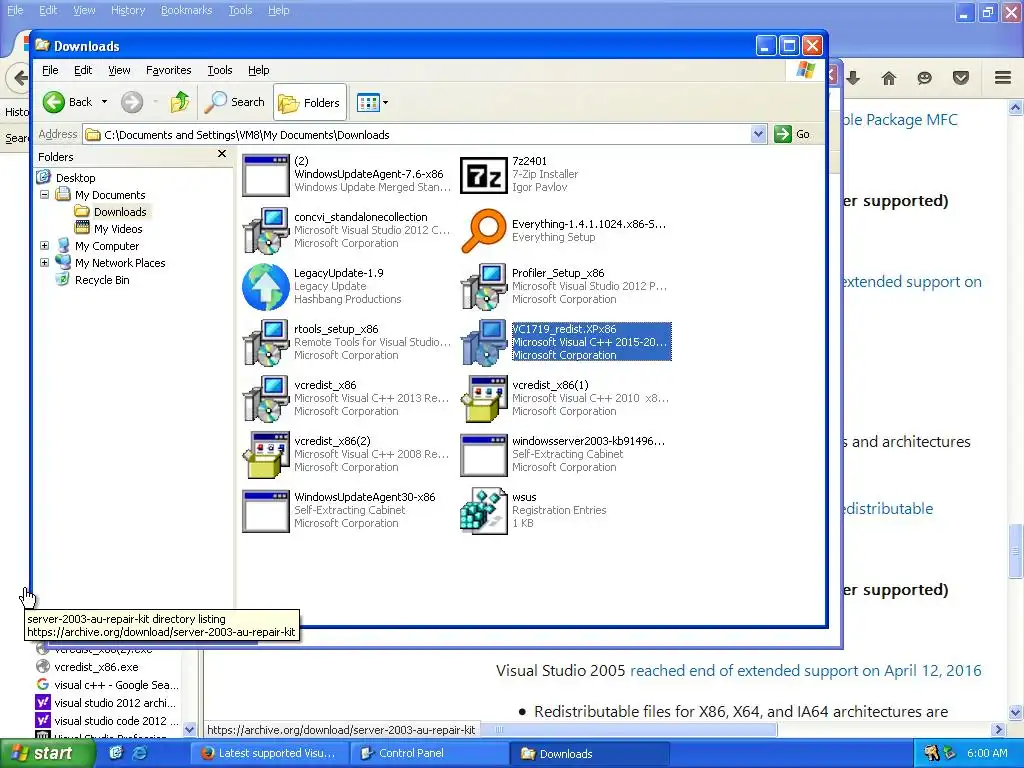
Task: Click the grayed Forward arrow in Explorer
Action: coord(131,102)
